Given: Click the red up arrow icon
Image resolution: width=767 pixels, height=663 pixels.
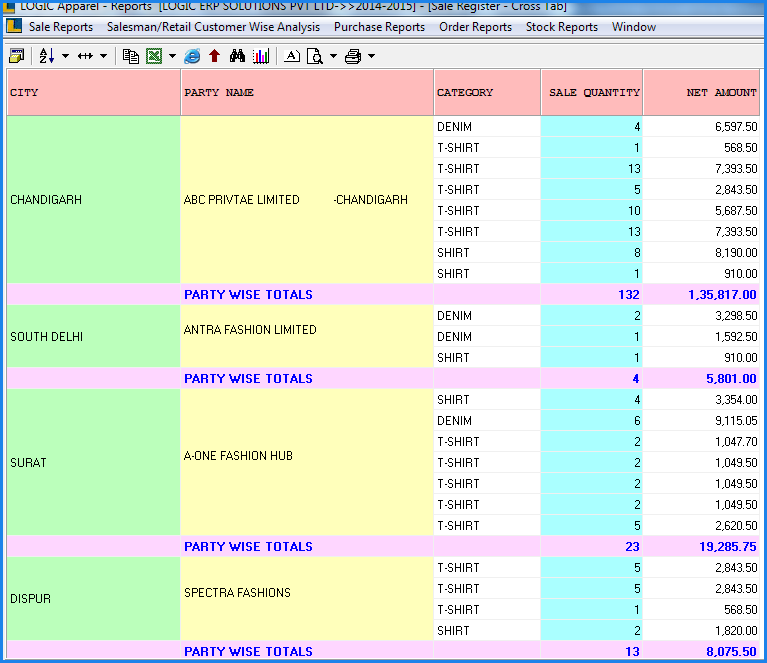Looking at the screenshot, I should pos(214,56).
